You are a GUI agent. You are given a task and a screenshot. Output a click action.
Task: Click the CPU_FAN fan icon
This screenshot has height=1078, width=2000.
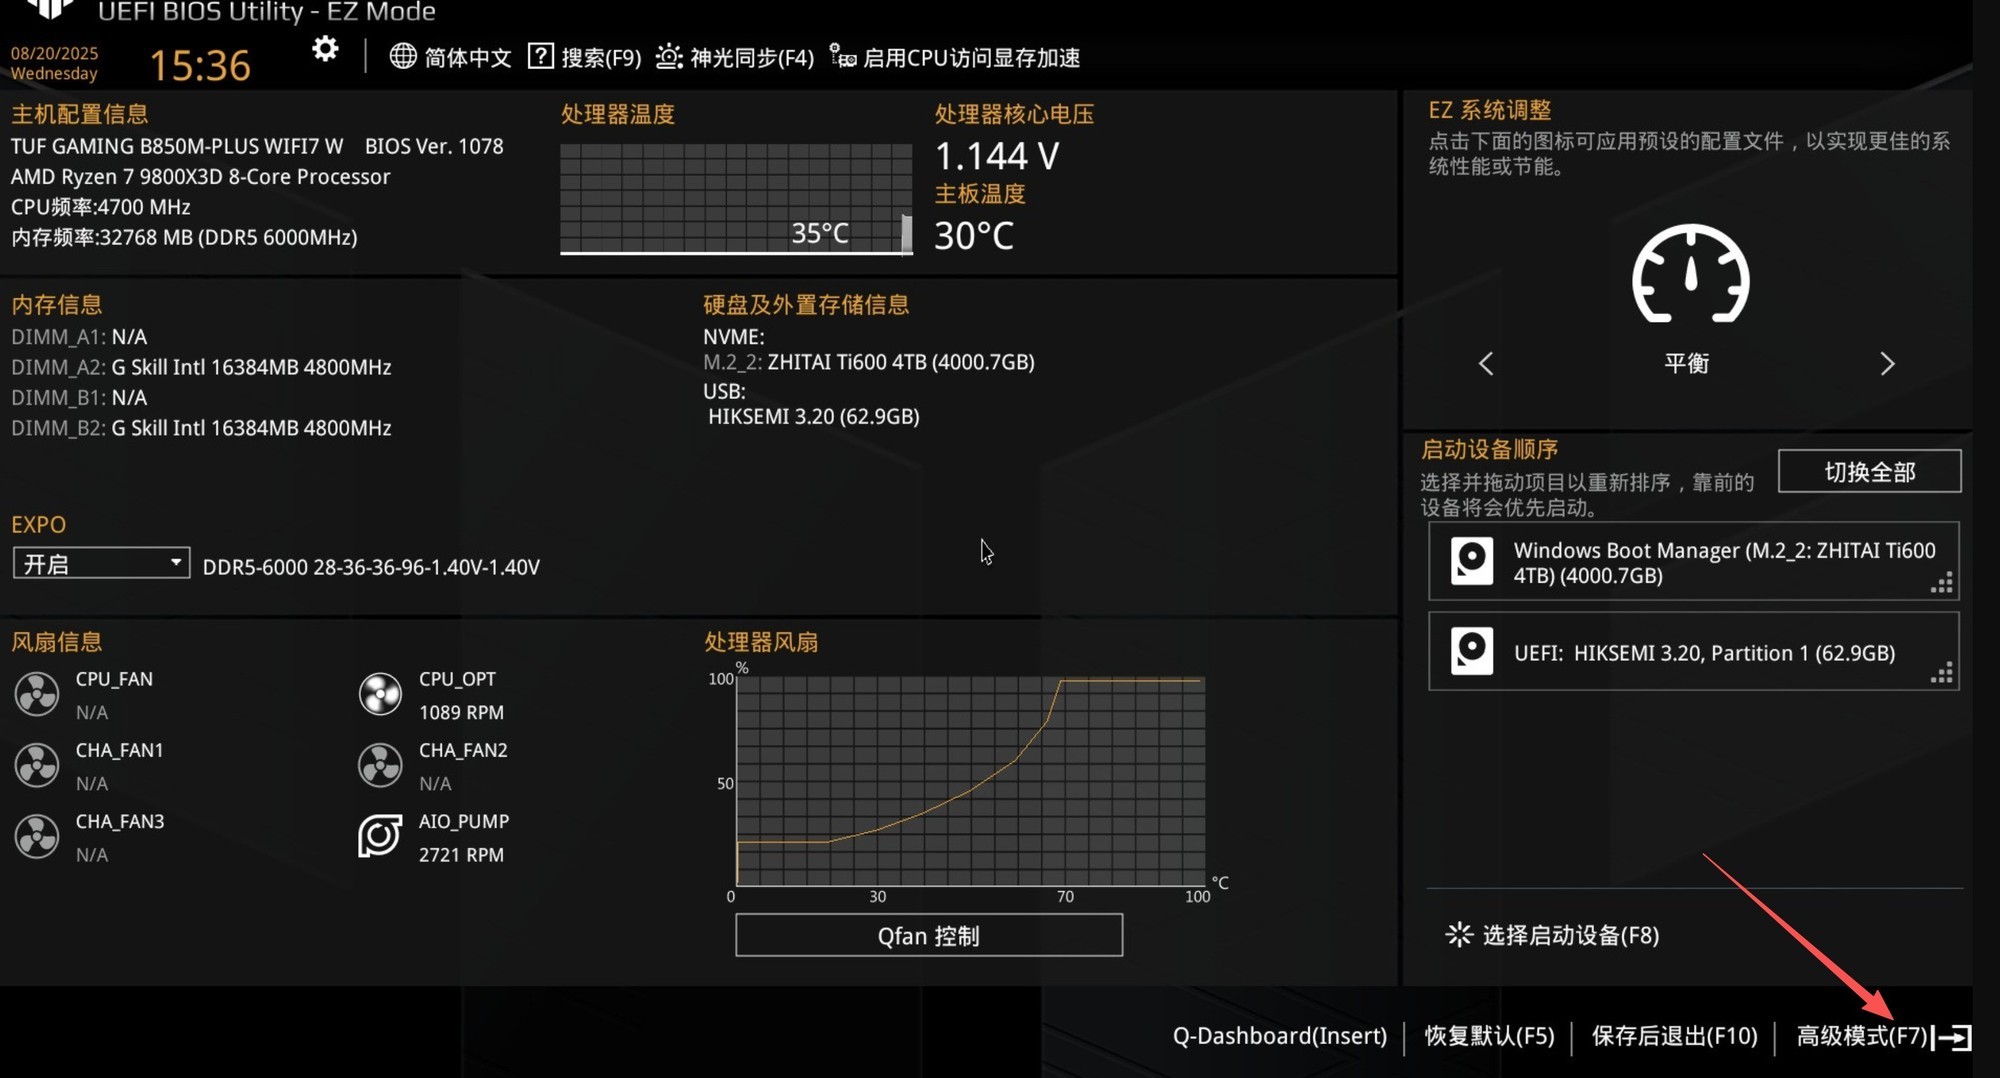37,694
